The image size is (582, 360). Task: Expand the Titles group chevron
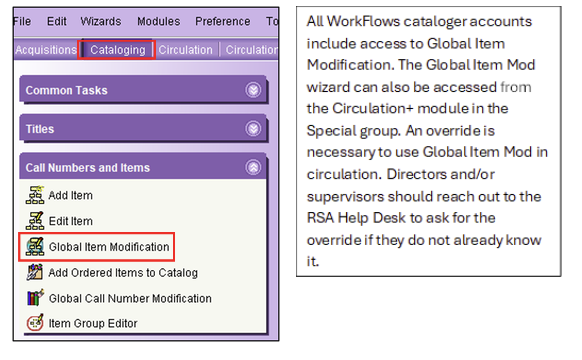pyautogui.click(x=253, y=129)
